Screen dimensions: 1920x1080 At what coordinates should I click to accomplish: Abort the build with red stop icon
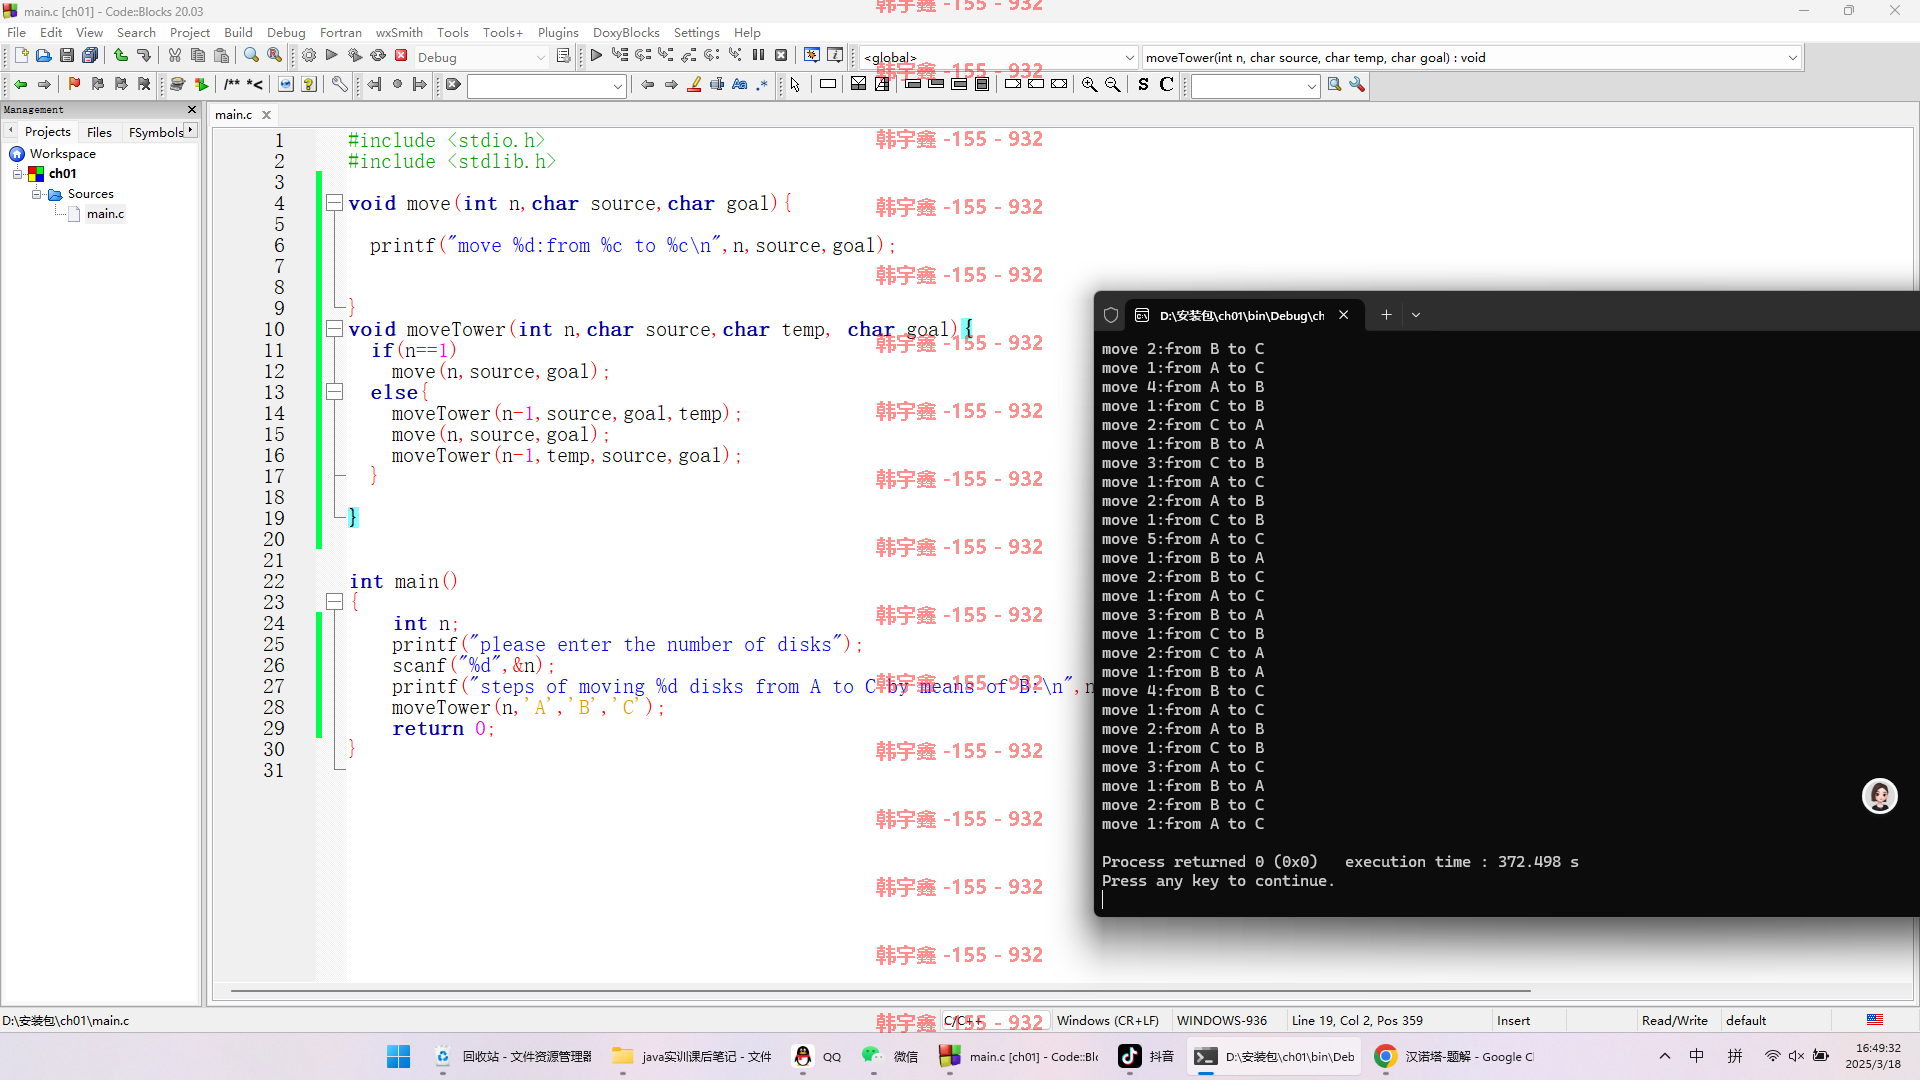401,56
